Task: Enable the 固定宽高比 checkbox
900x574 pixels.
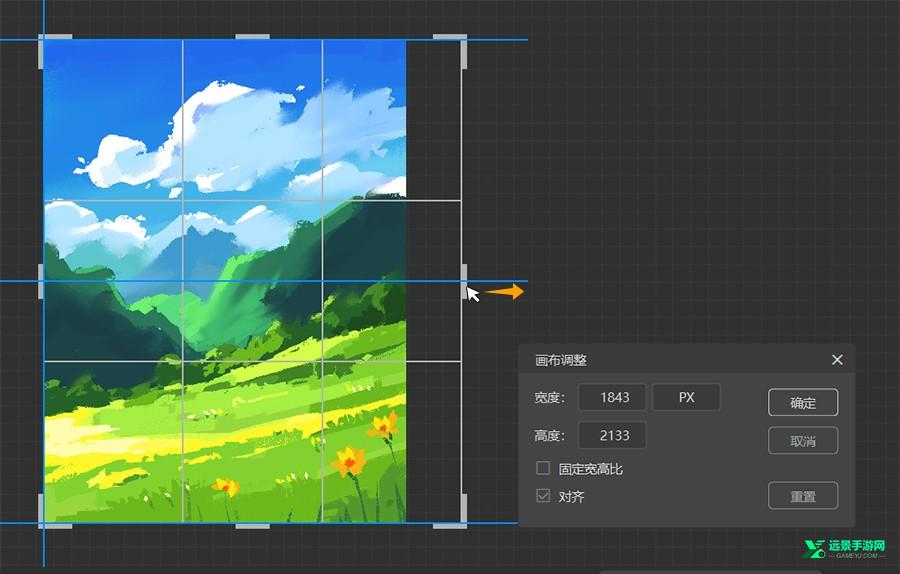Action: 543,468
